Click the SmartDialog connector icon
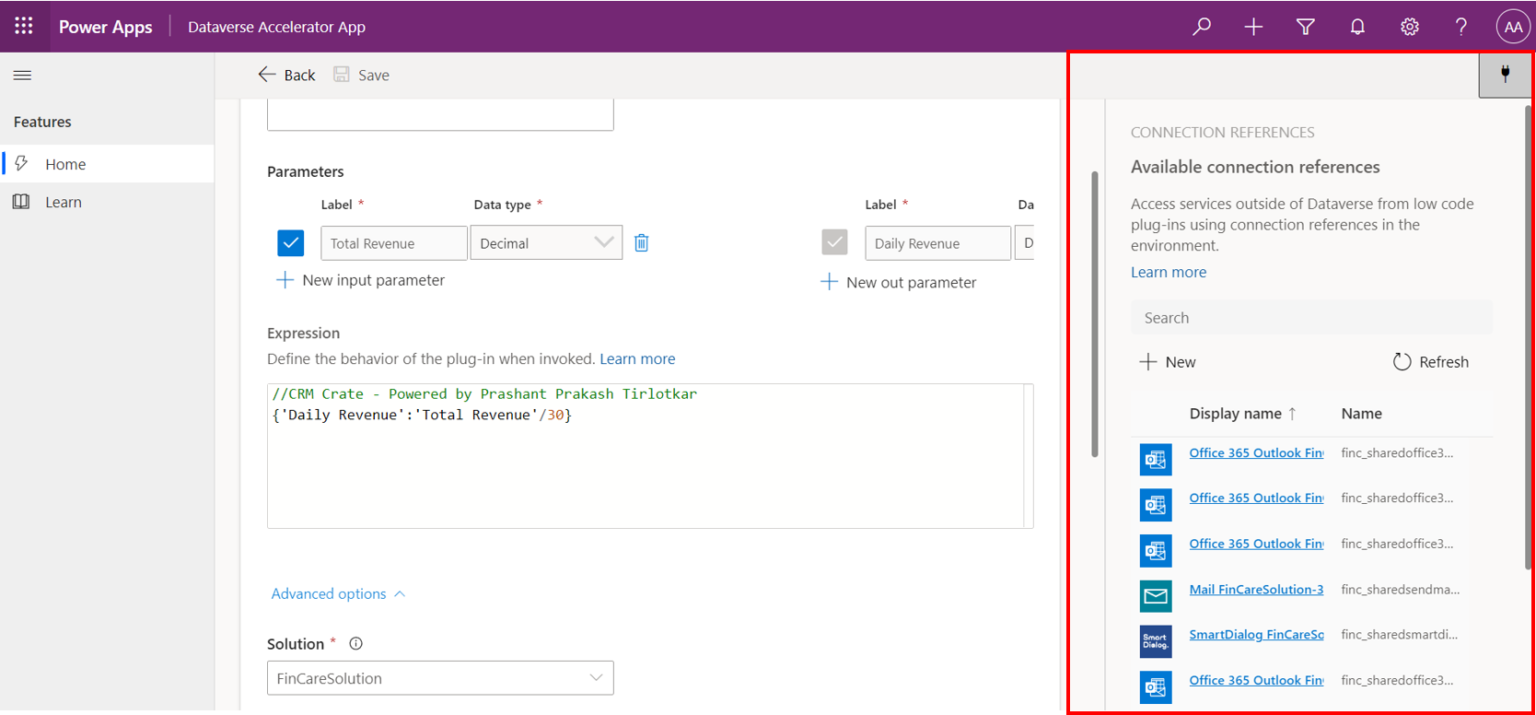 [1155, 641]
